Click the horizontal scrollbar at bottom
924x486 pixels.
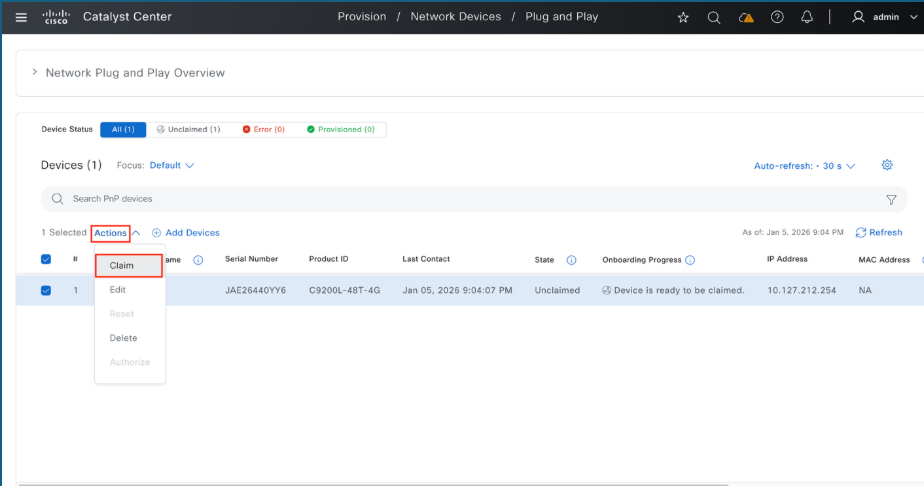tap(372, 484)
